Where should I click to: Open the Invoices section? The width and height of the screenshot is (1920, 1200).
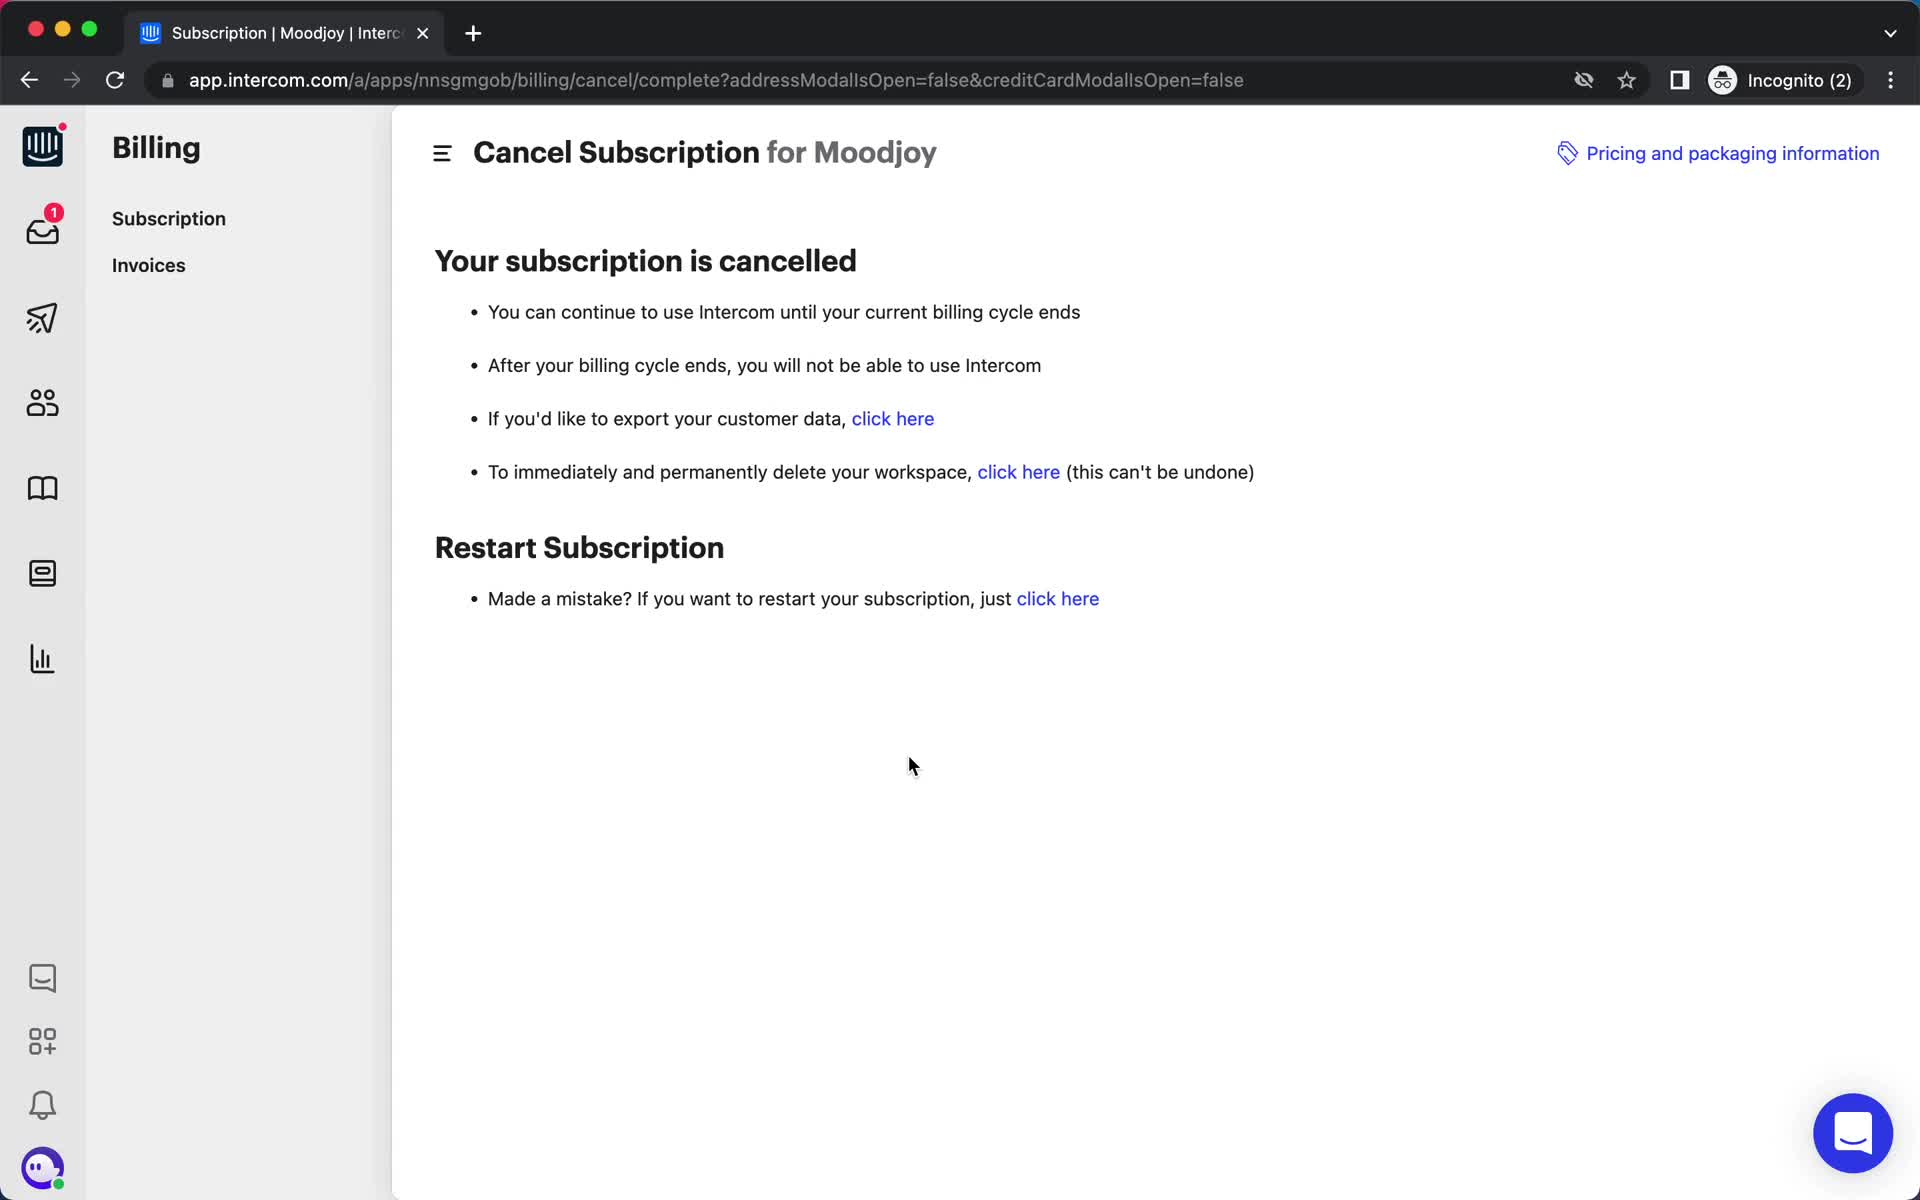click(148, 265)
